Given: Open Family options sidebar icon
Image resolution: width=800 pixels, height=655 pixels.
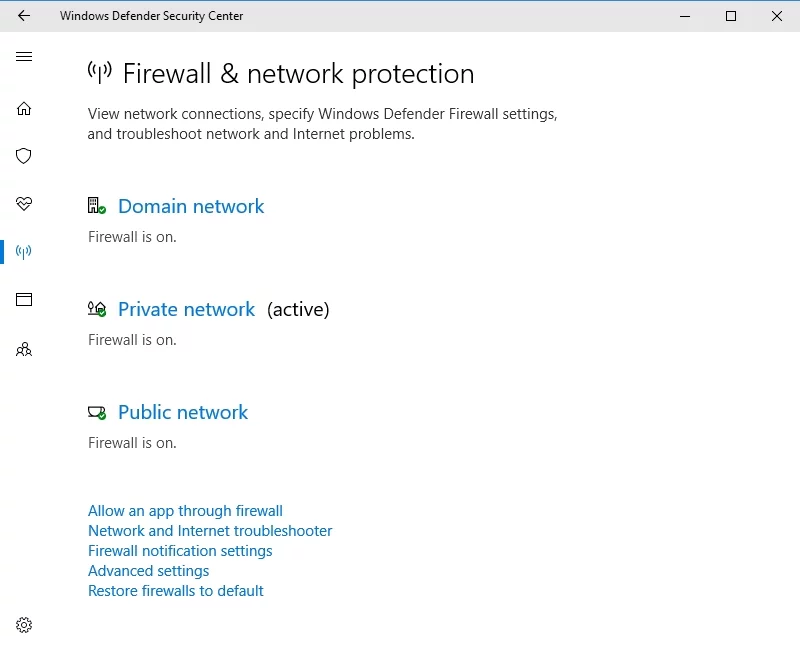Looking at the screenshot, I should (24, 350).
